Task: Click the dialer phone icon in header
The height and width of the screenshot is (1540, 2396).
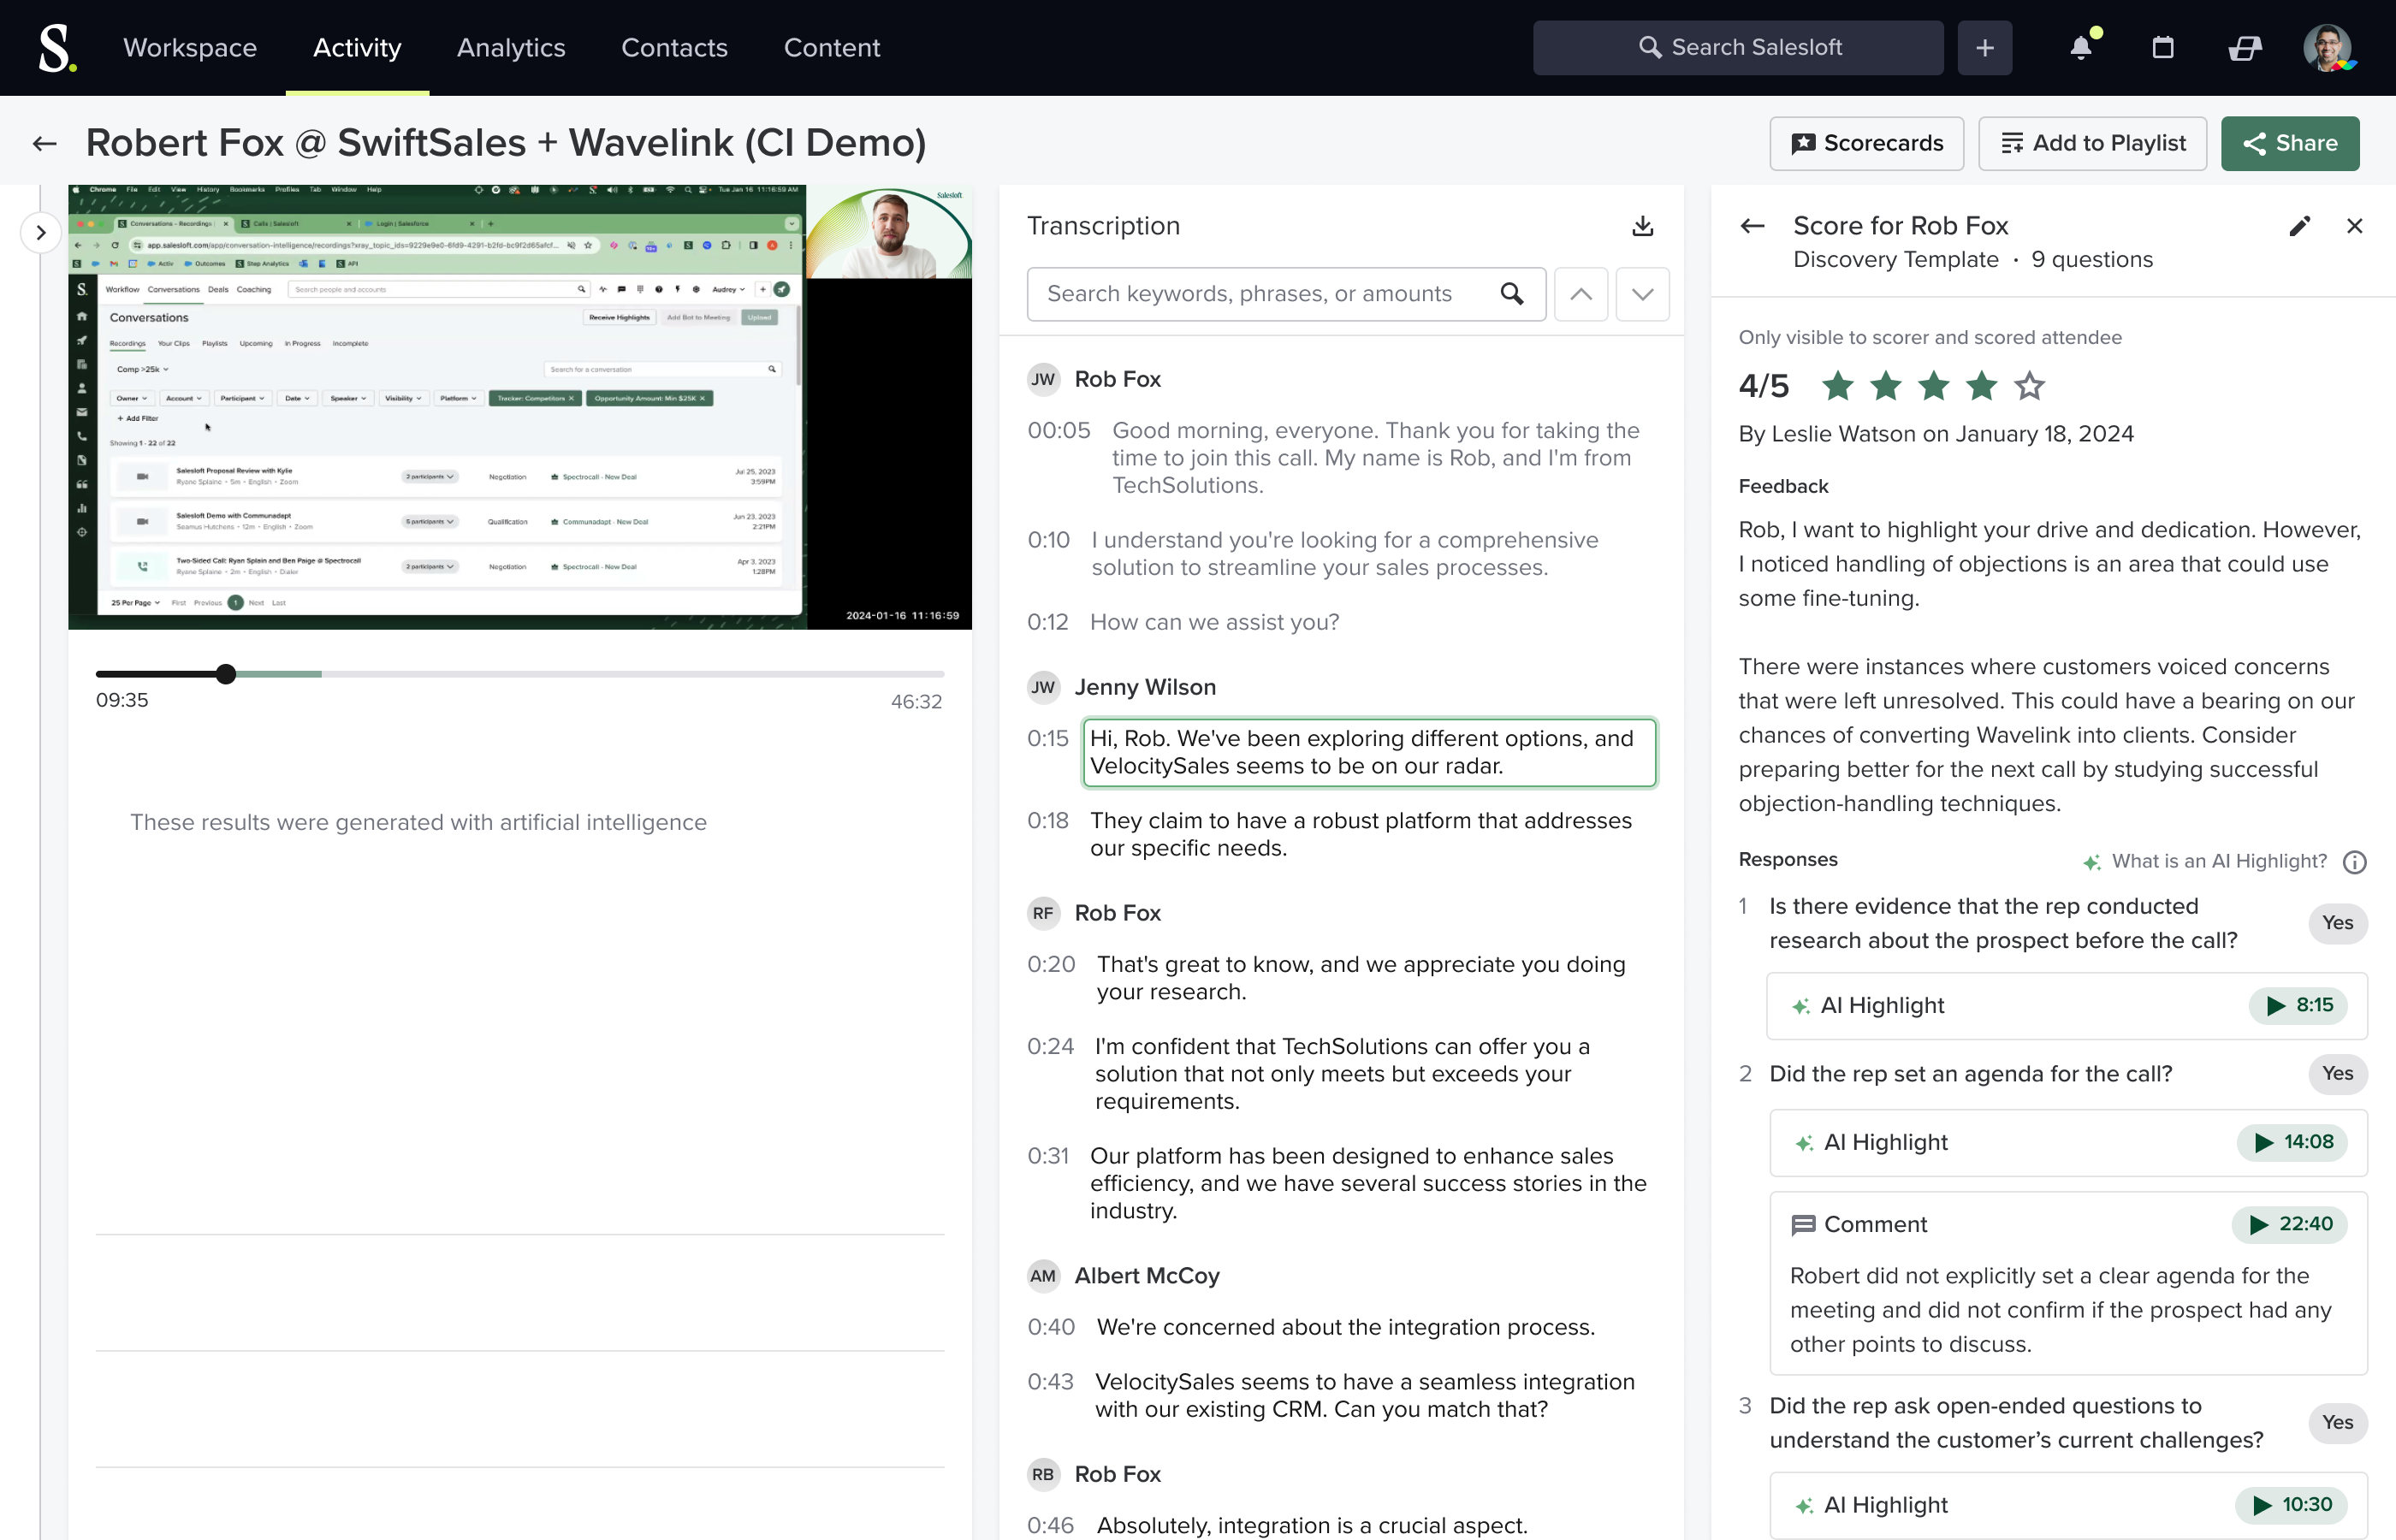Action: [x=2245, y=48]
